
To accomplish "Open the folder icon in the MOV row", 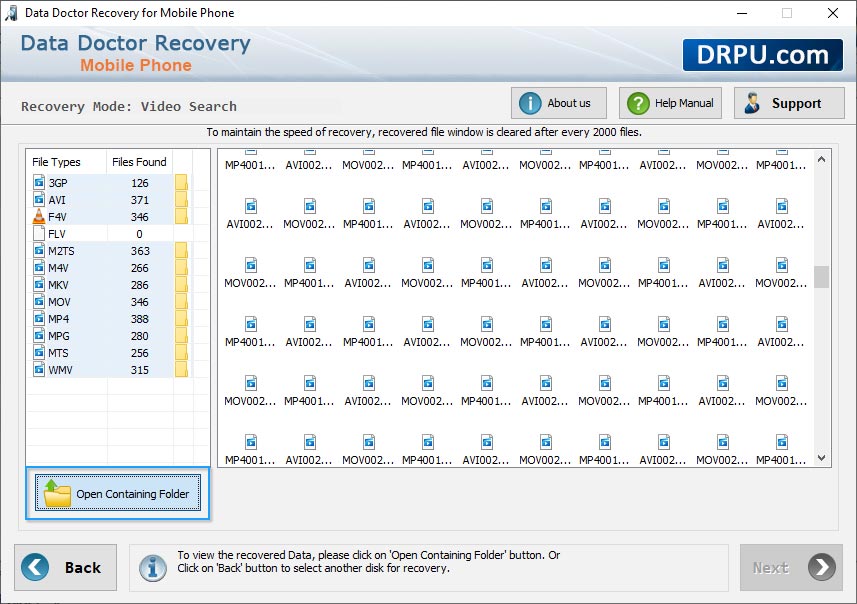I will [181, 301].
